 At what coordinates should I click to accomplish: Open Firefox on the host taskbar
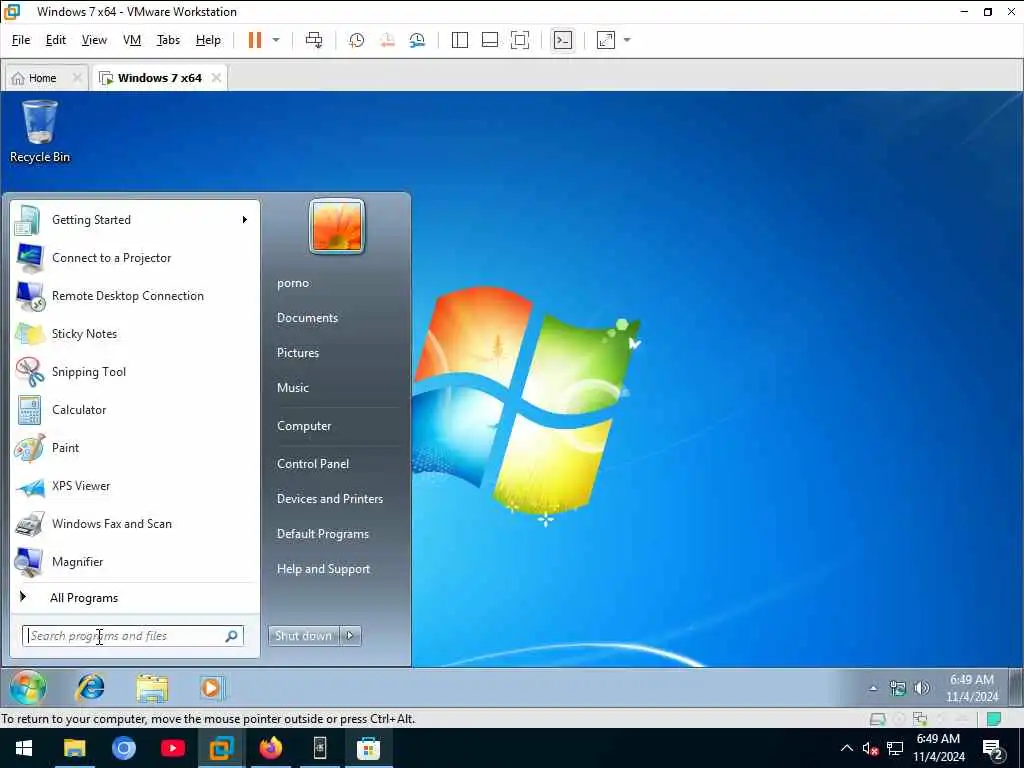tap(270, 748)
